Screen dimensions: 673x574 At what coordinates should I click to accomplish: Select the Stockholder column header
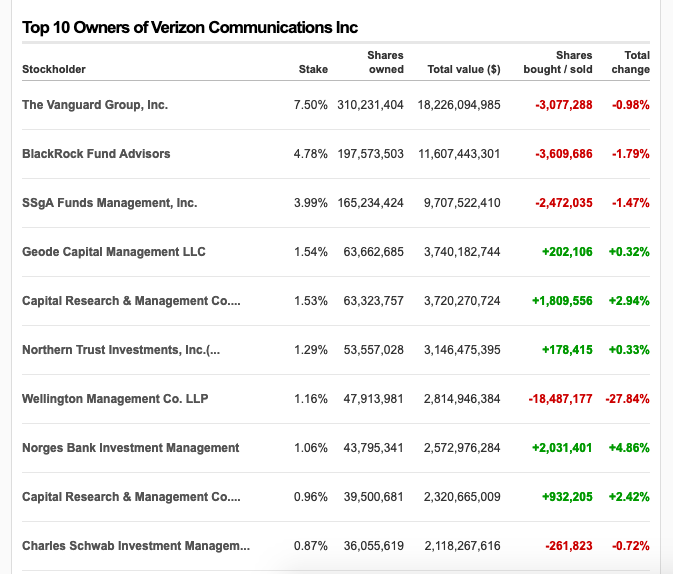54,69
